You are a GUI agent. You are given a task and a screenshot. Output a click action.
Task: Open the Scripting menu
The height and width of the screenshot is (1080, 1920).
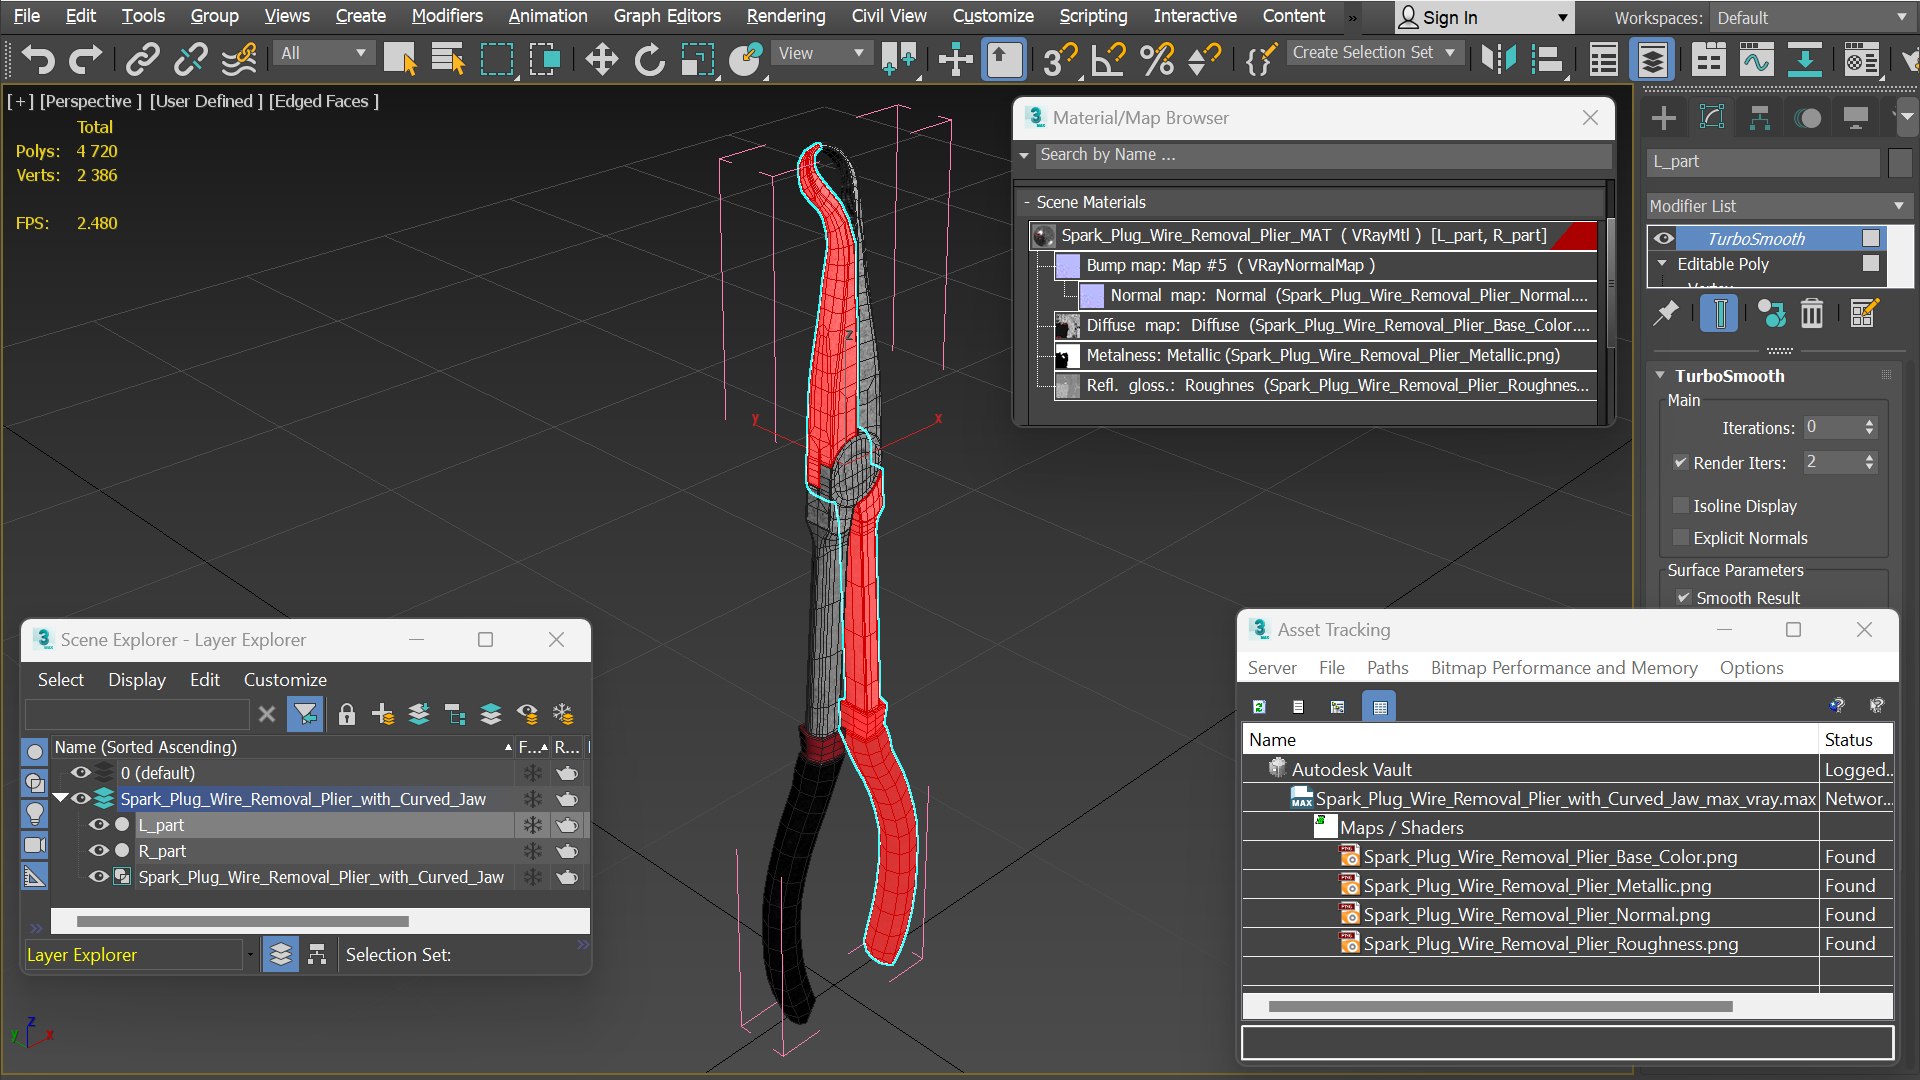pos(1093,16)
